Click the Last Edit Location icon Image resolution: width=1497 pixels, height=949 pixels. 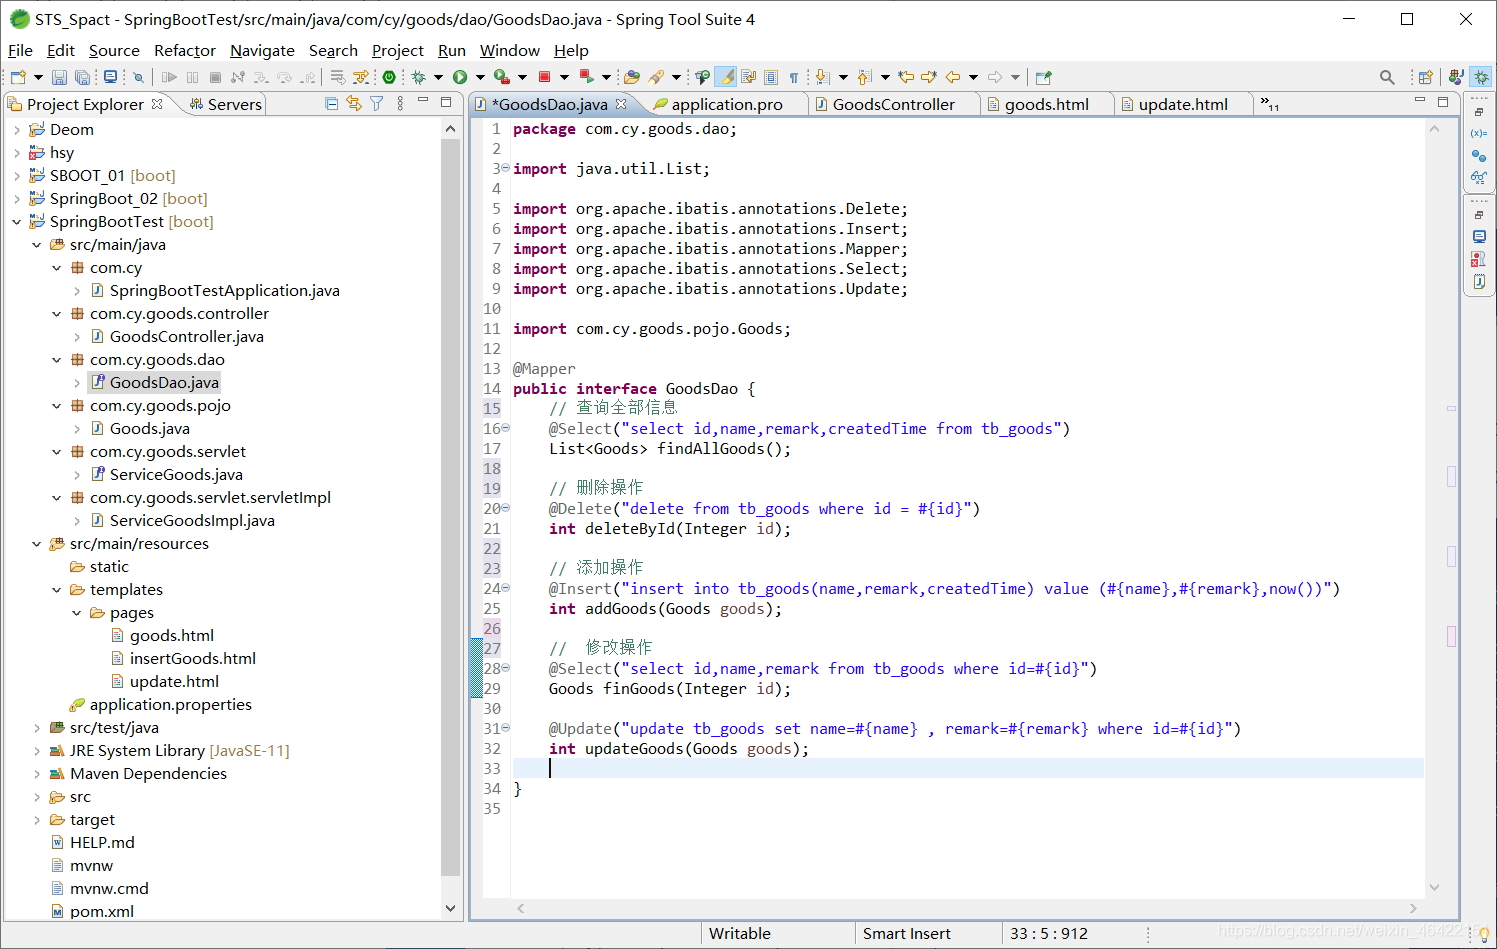(906, 77)
